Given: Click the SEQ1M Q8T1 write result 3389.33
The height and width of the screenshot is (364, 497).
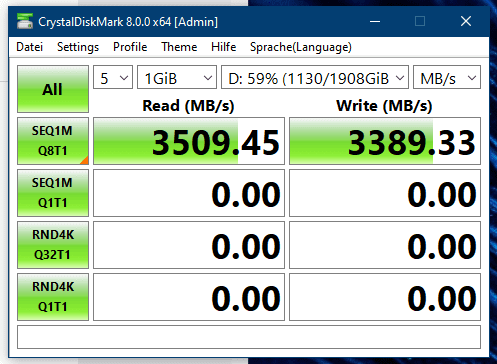Looking at the screenshot, I should coord(385,141).
